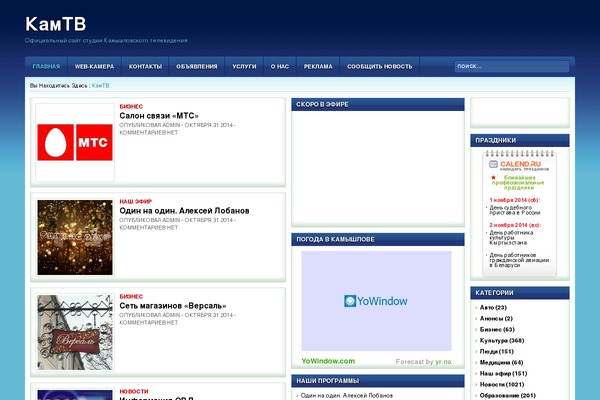600x400 pixels.
Task: Click the YoWindow weather widget logo
Action: 375,301
